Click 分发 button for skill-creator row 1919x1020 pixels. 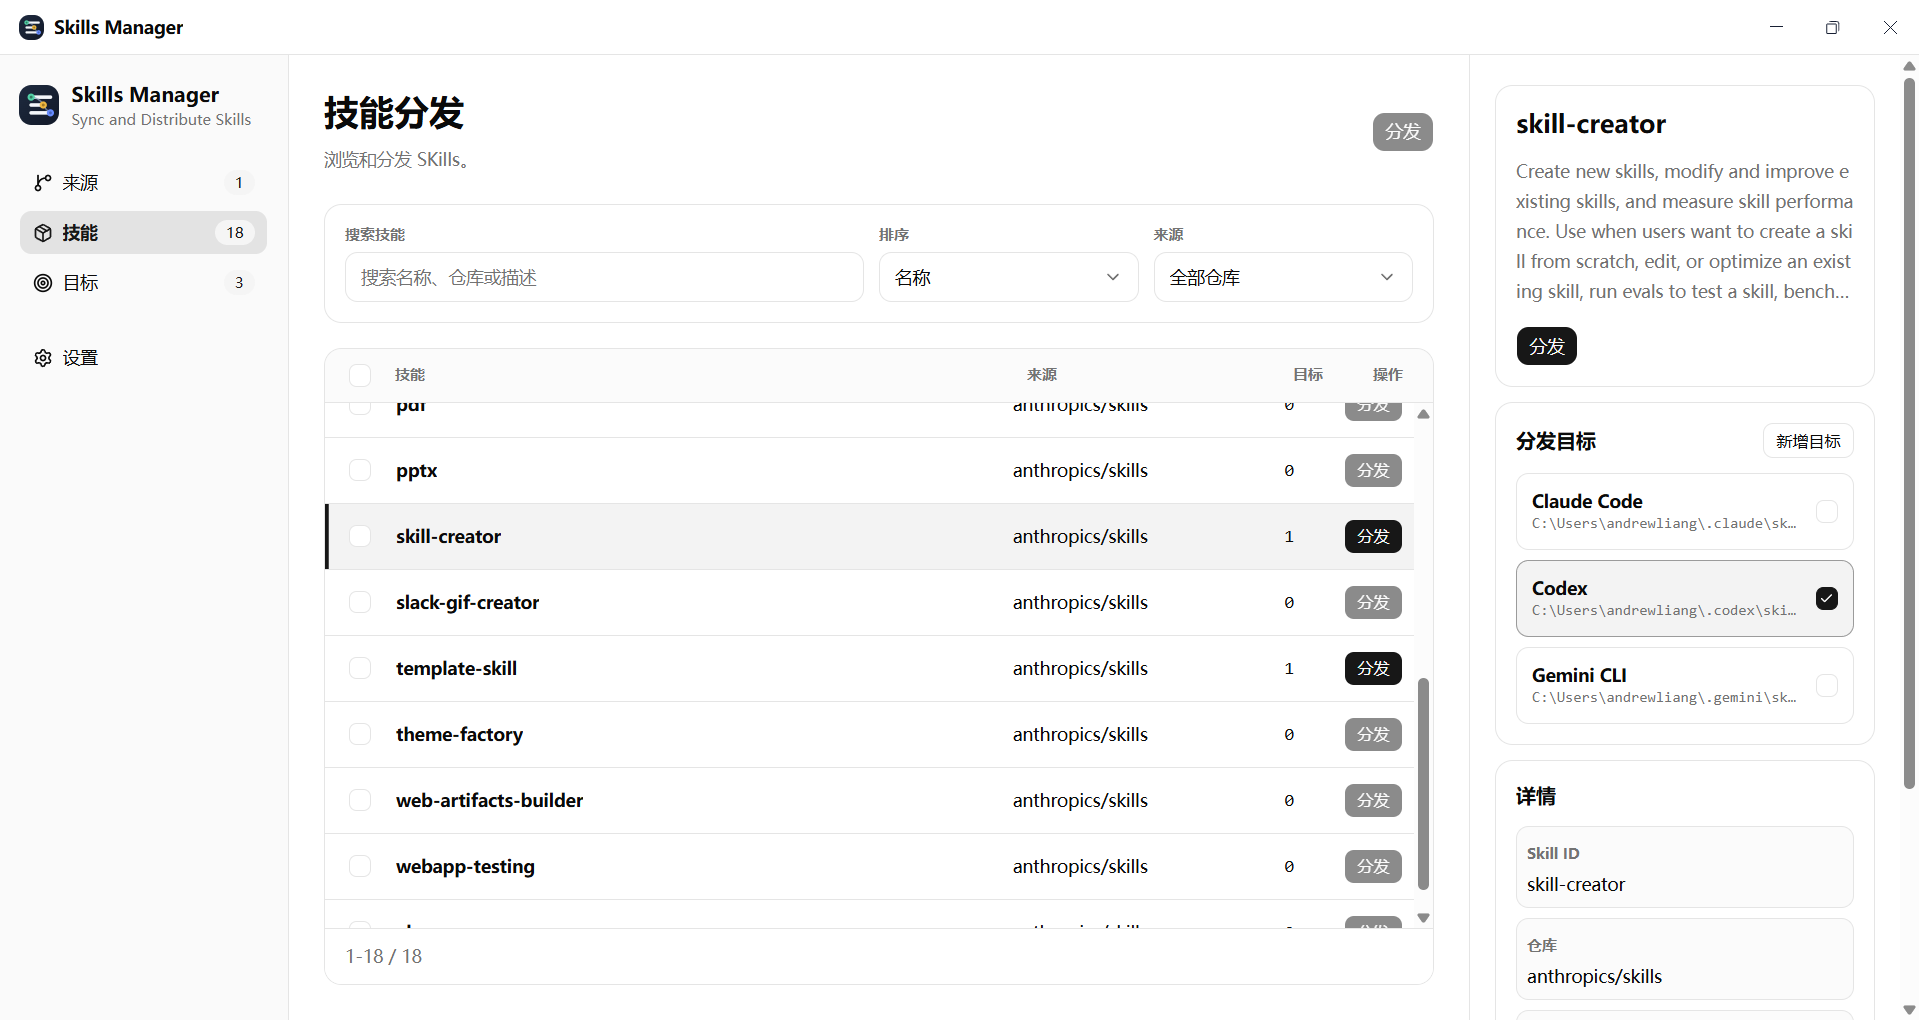click(1373, 536)
